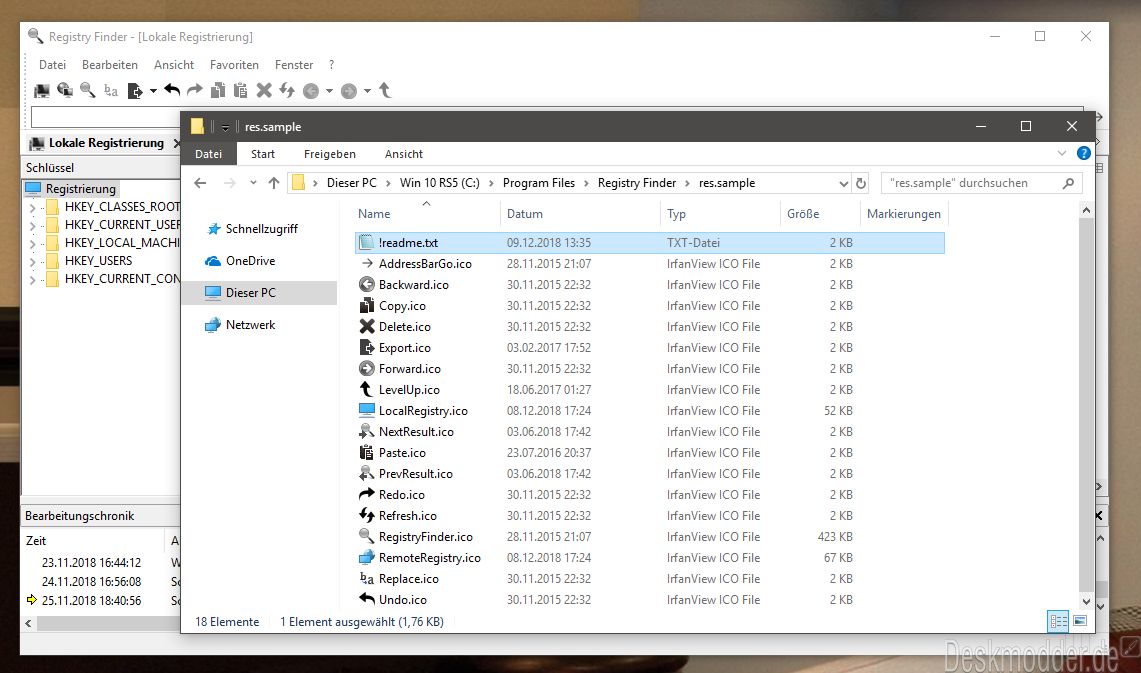The height and width of the screenshot is (673, 1141).
Task: Click the Replace toolbar icon in Registry Finder
Action: [111, 90]
